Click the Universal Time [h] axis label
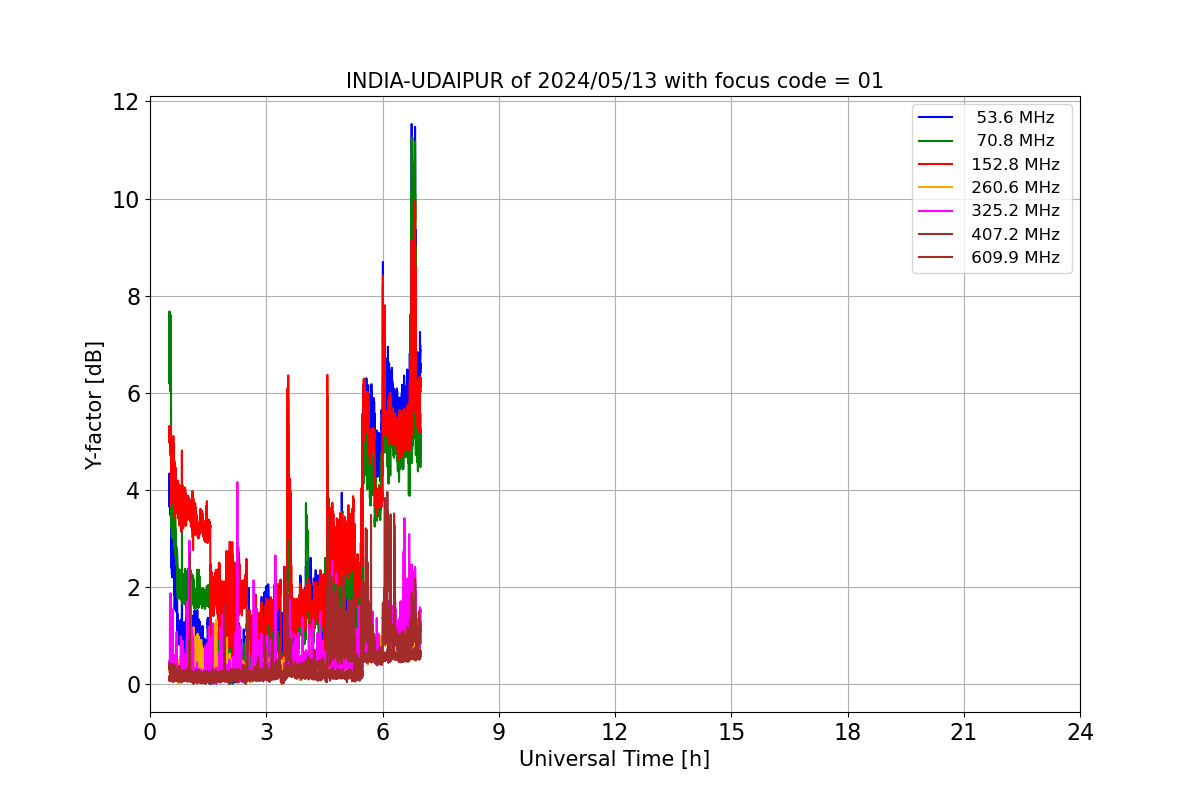The height and width of the screenshot is (800, 1200). point(614,759)
